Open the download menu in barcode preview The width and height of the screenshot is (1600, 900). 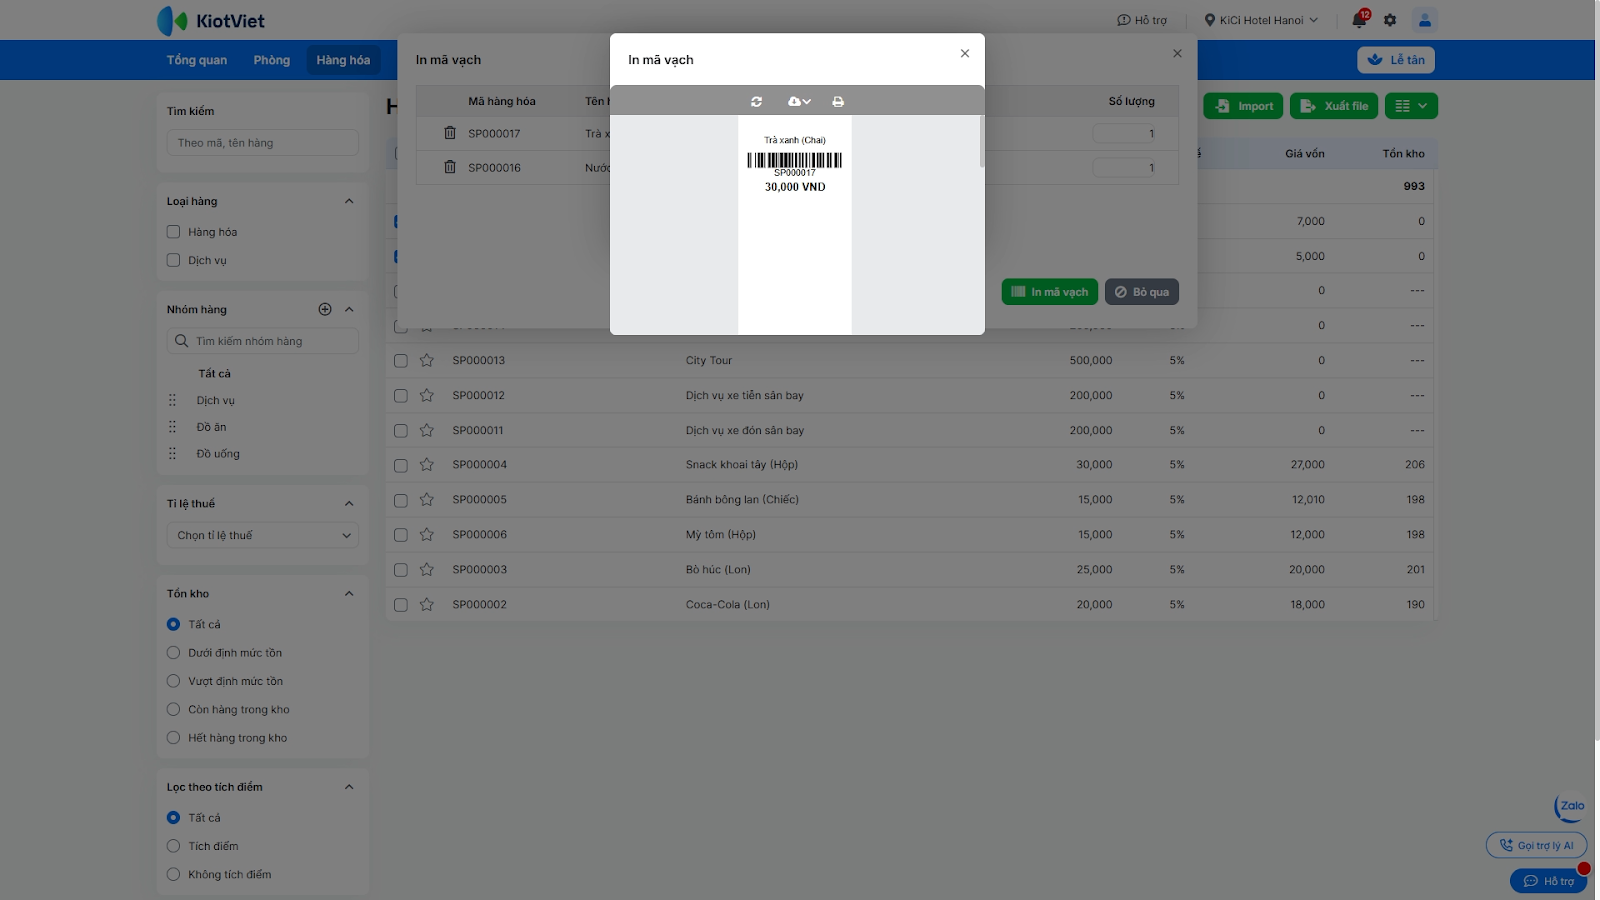pyautogui.click(x=799, y=101)
